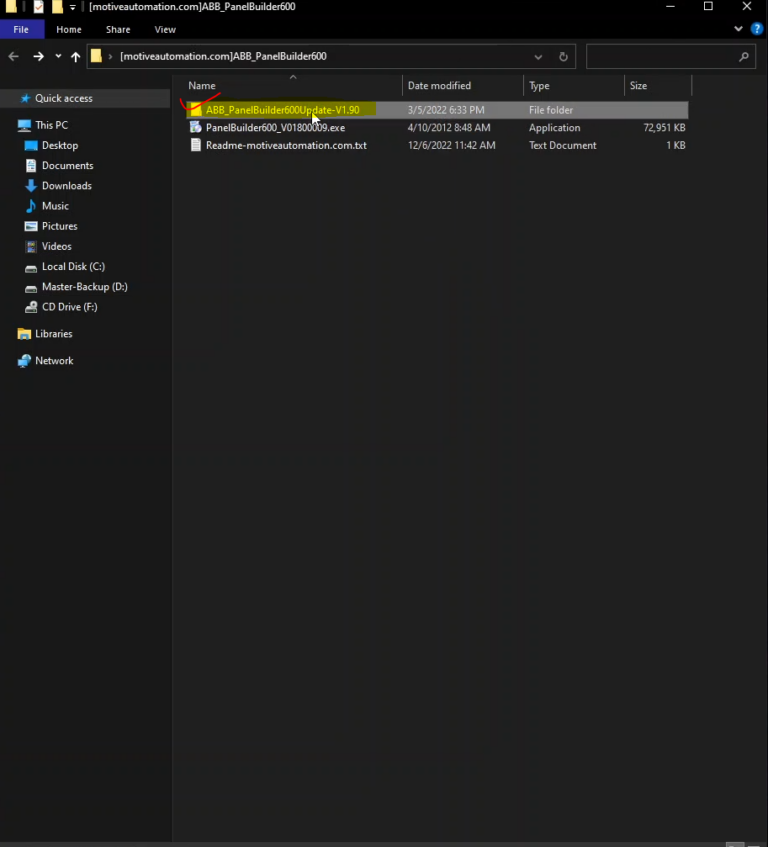The width and height of the screenshot is (768, 847).
Task: Switch to the View ribbon tab
Action: point(165,30)
